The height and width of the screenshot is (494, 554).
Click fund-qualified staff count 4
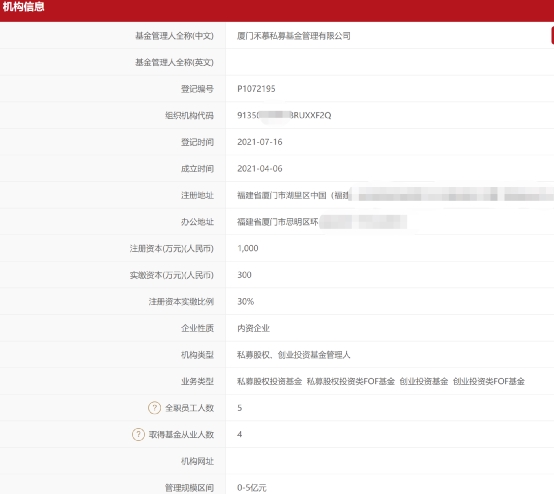(x=240, y=434)
